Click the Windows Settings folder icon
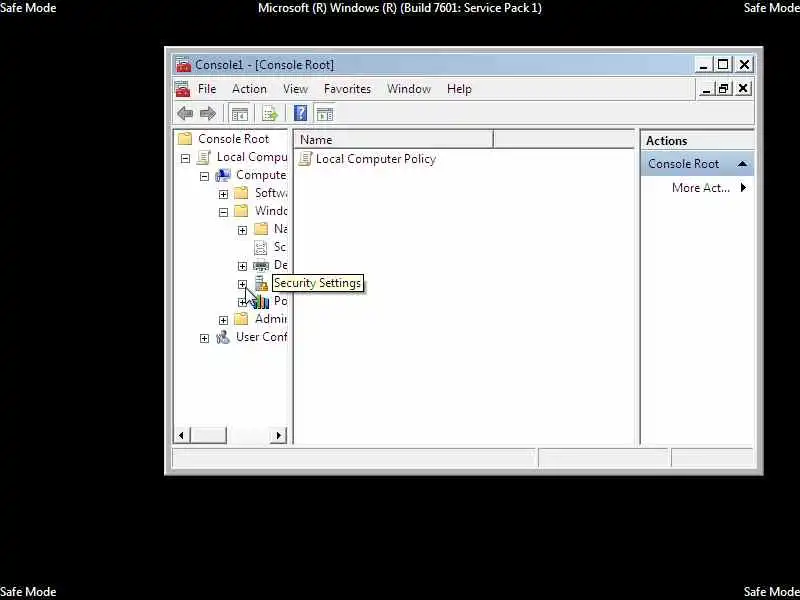 click(x=241, y=211)
